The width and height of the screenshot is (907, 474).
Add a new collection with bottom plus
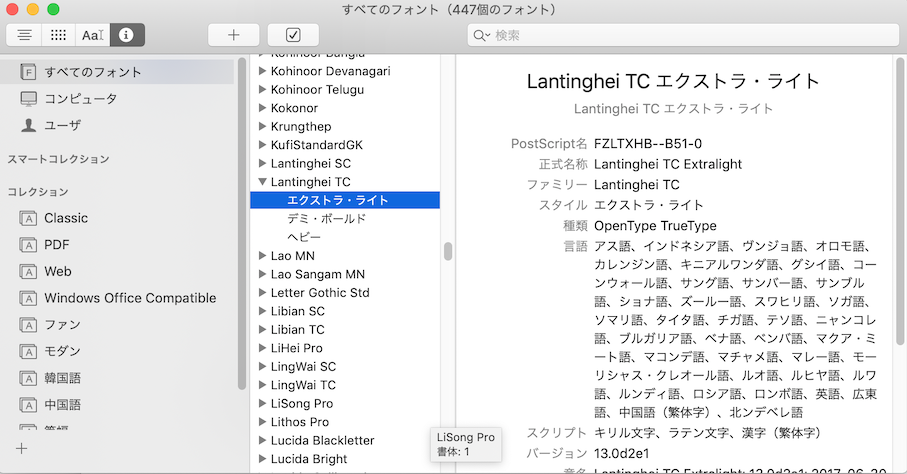[21, 449]
